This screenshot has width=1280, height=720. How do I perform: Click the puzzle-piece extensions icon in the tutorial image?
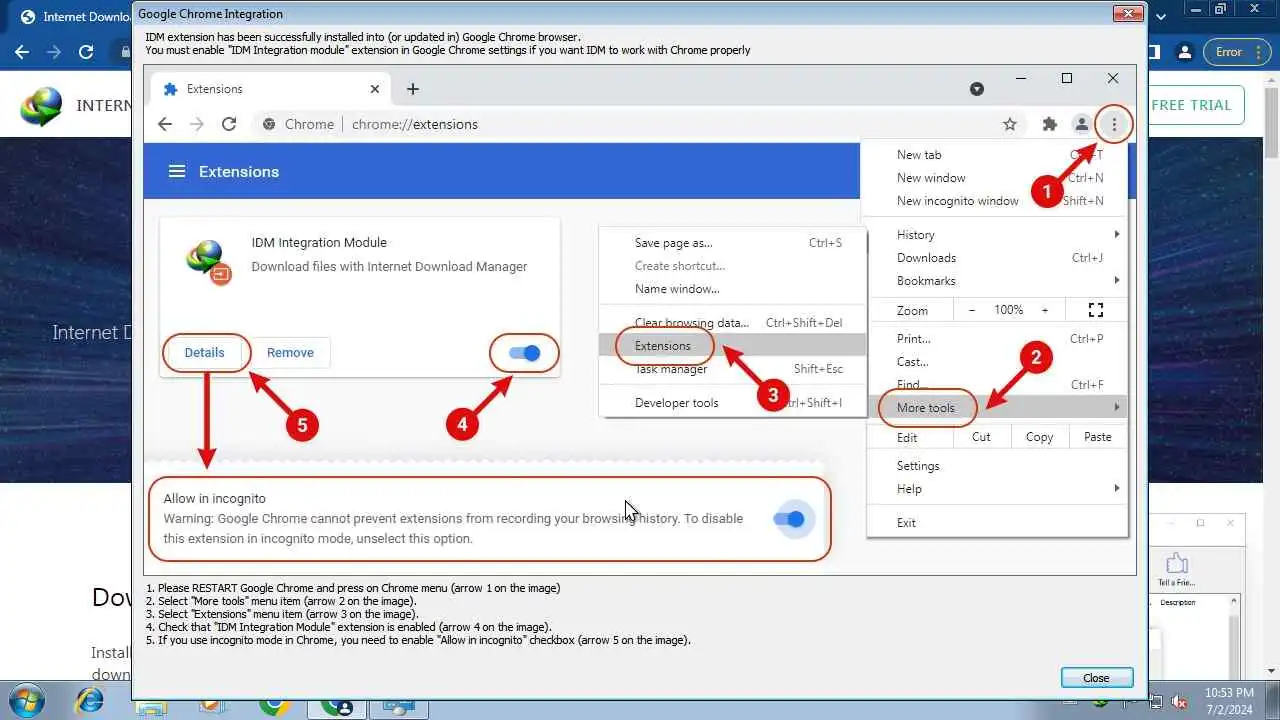click(1049, 124)
